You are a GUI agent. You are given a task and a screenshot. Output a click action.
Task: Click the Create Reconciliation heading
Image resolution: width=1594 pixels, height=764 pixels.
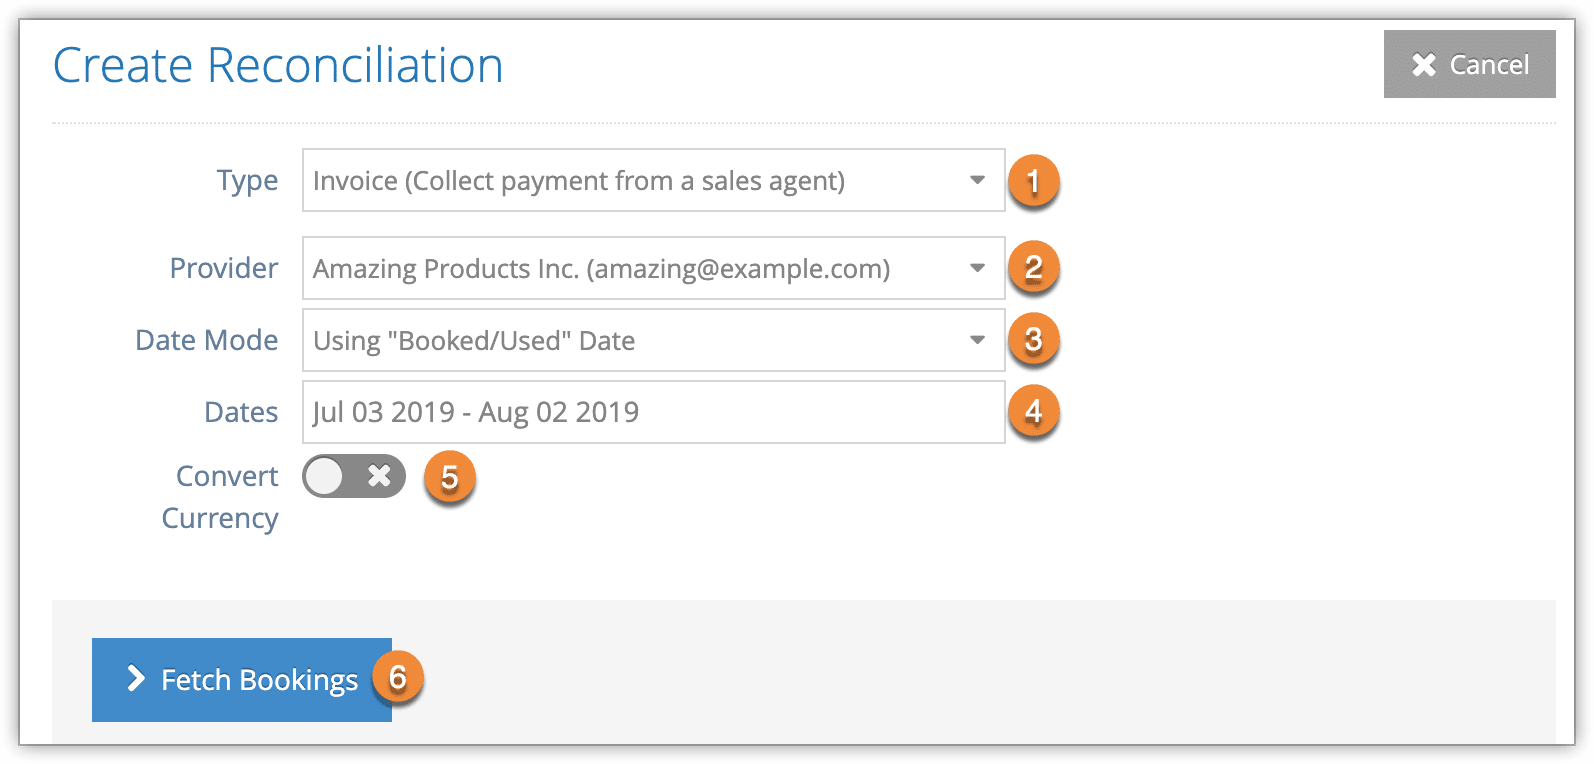tap(278, 66)
